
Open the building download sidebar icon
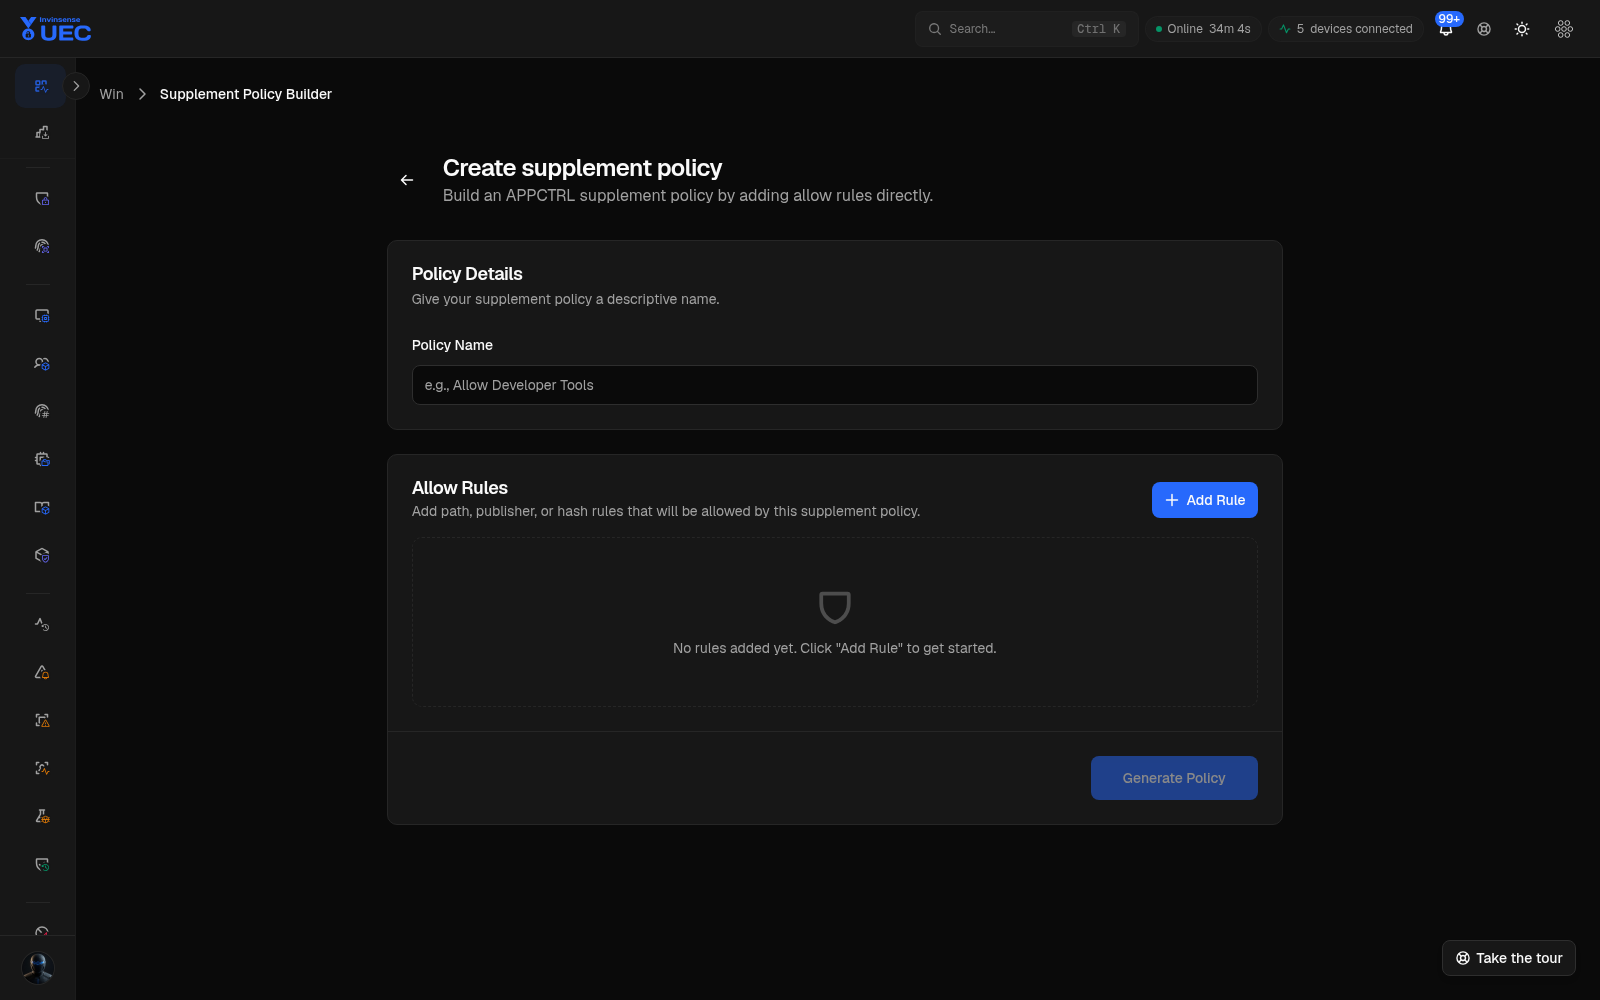(x=41, y=132)
